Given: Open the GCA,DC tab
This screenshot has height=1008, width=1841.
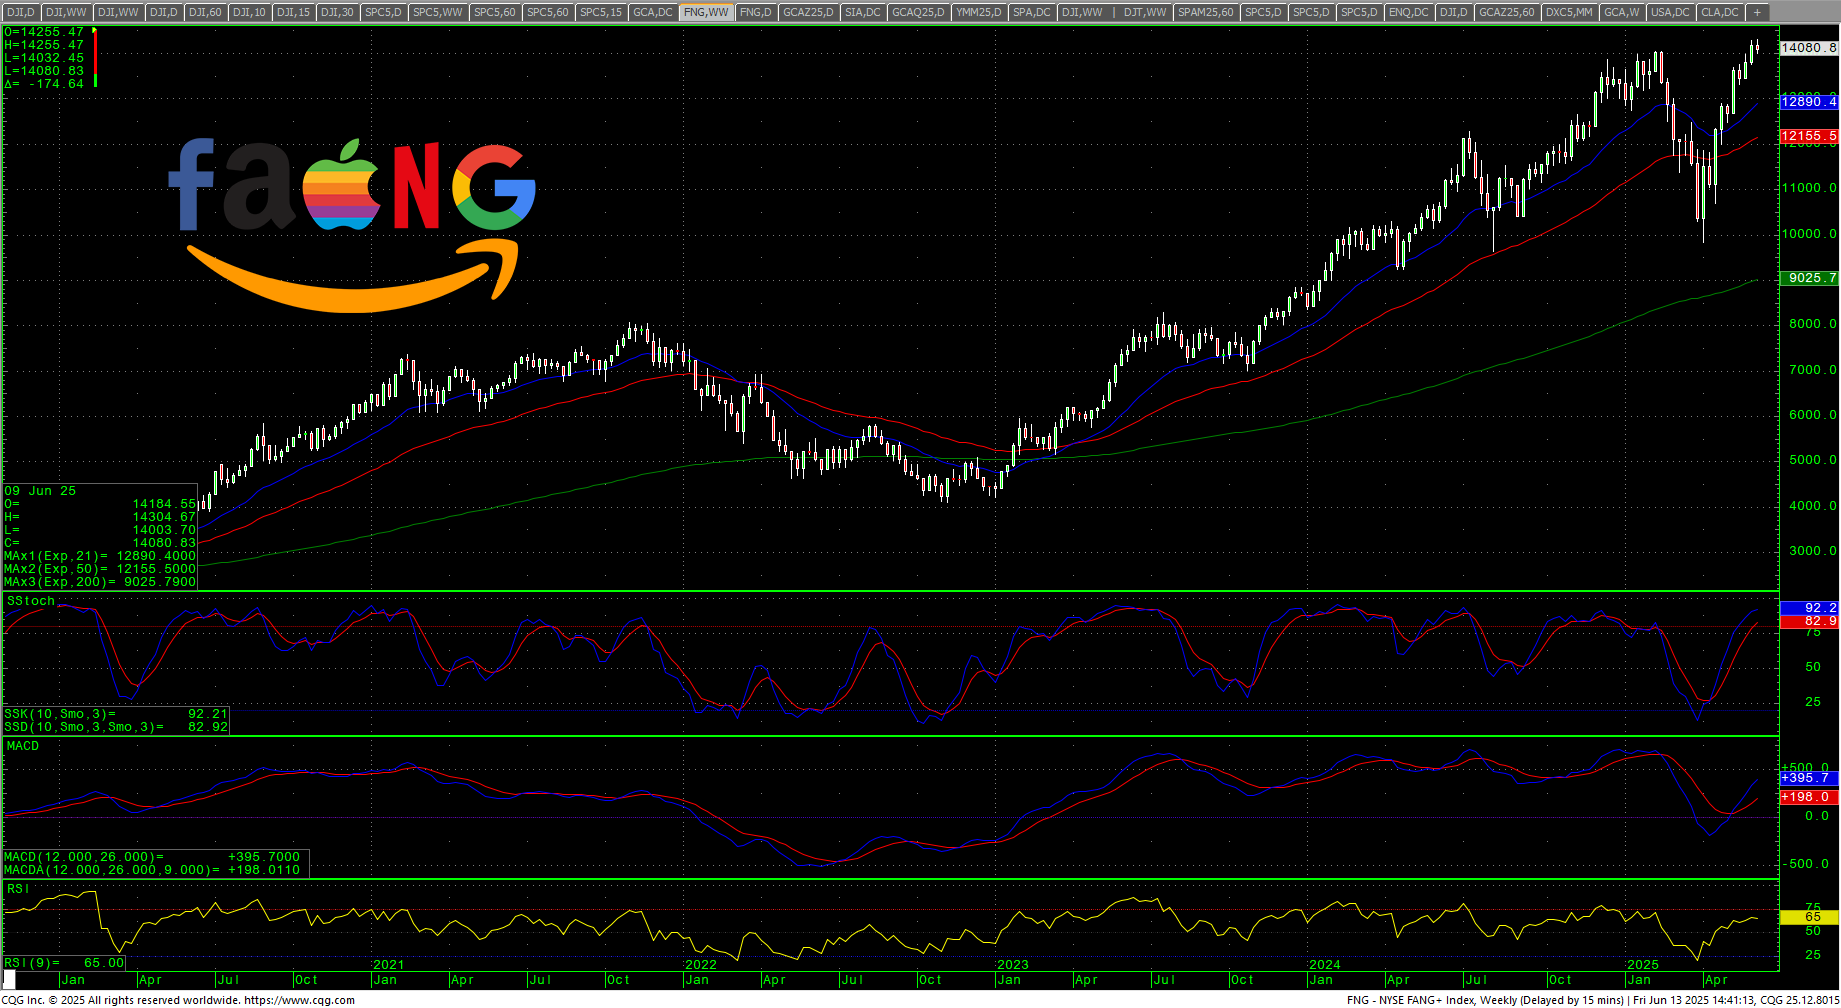Looking at the screenshot, I should 653,12.
